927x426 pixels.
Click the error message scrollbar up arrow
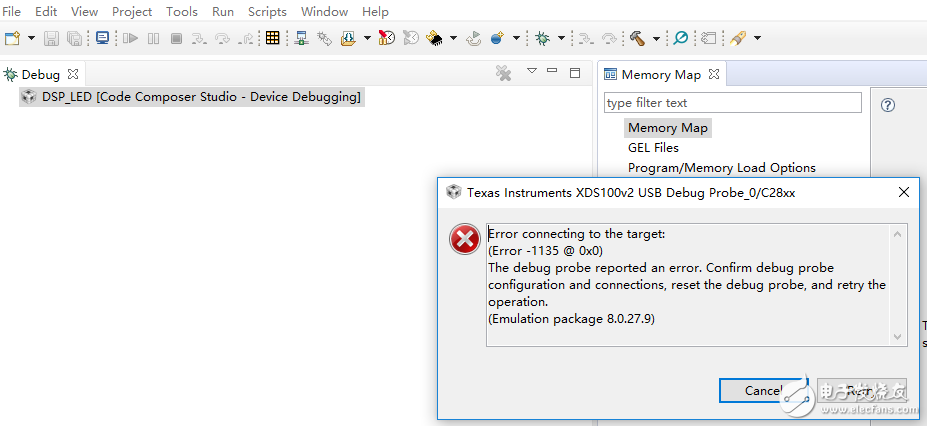click(x=897, y=234)
